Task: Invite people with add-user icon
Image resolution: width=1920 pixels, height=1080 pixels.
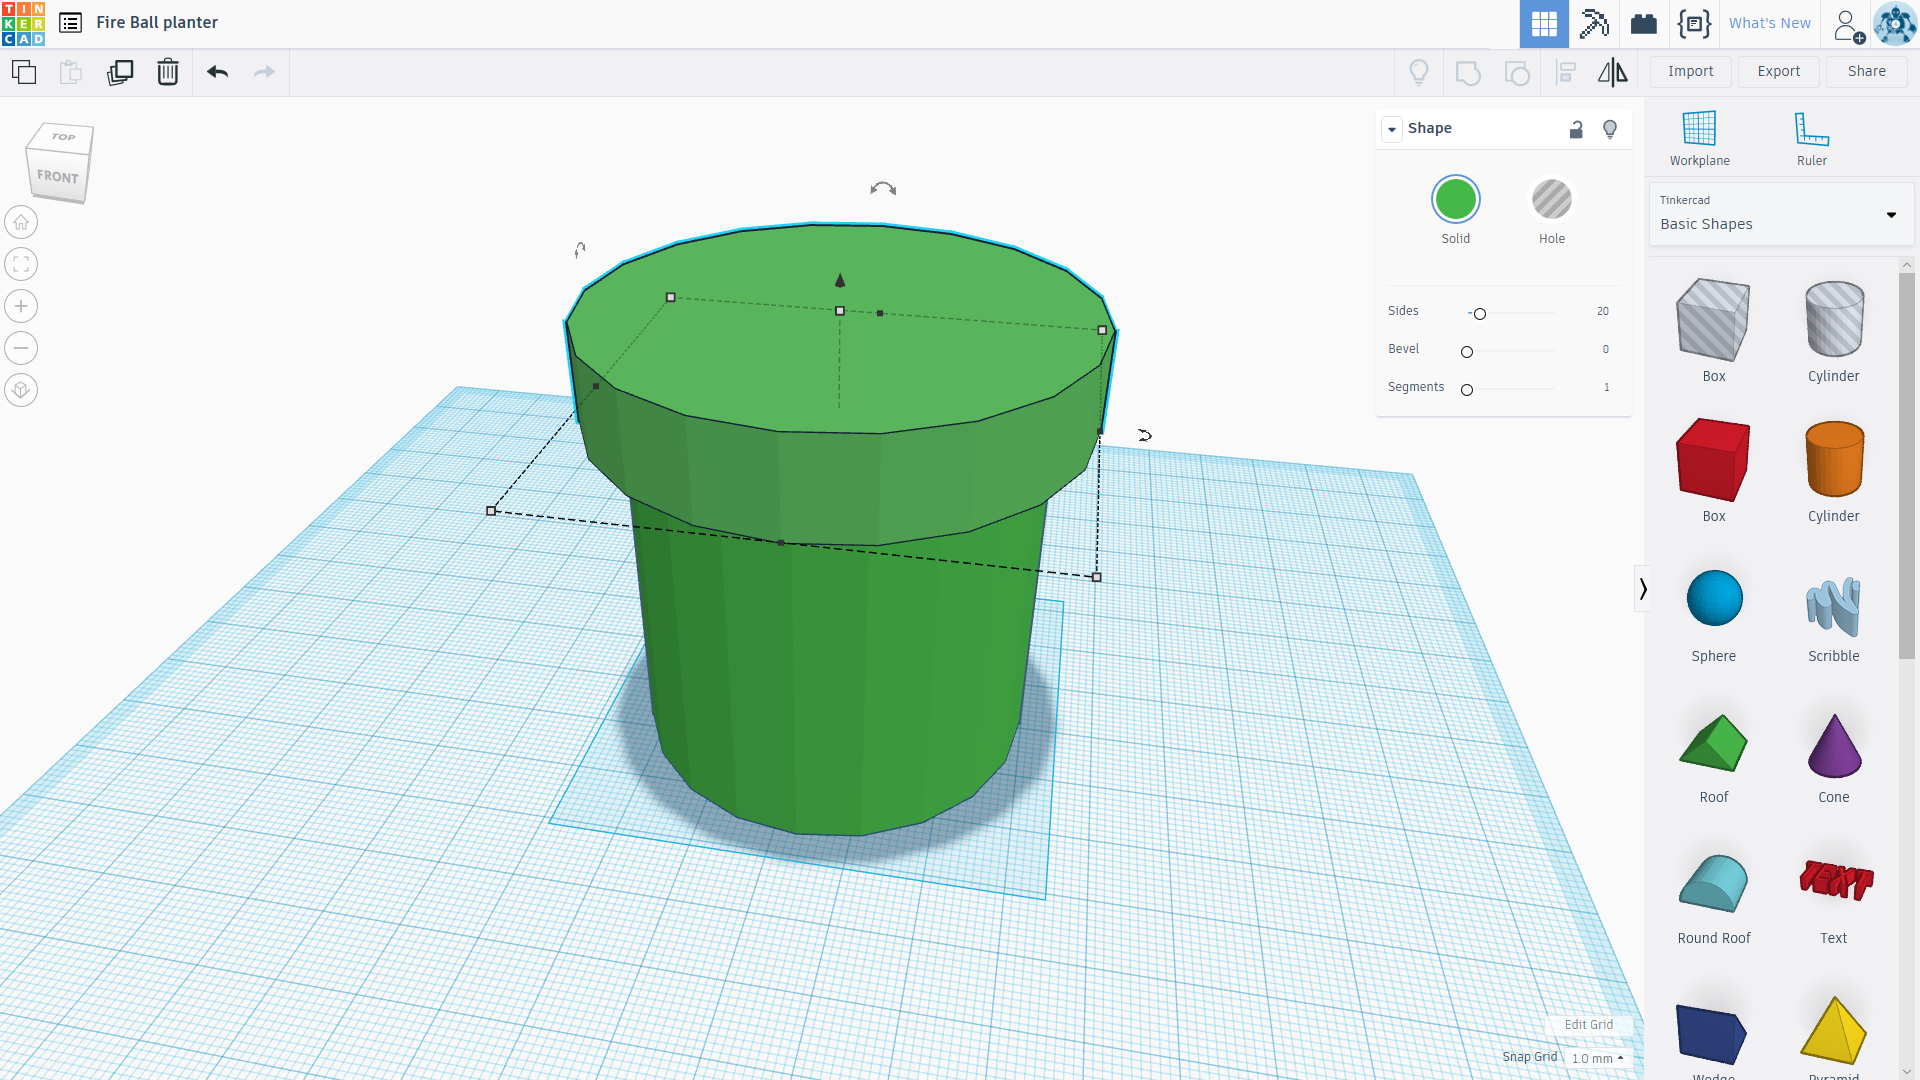Action: 1848,26
